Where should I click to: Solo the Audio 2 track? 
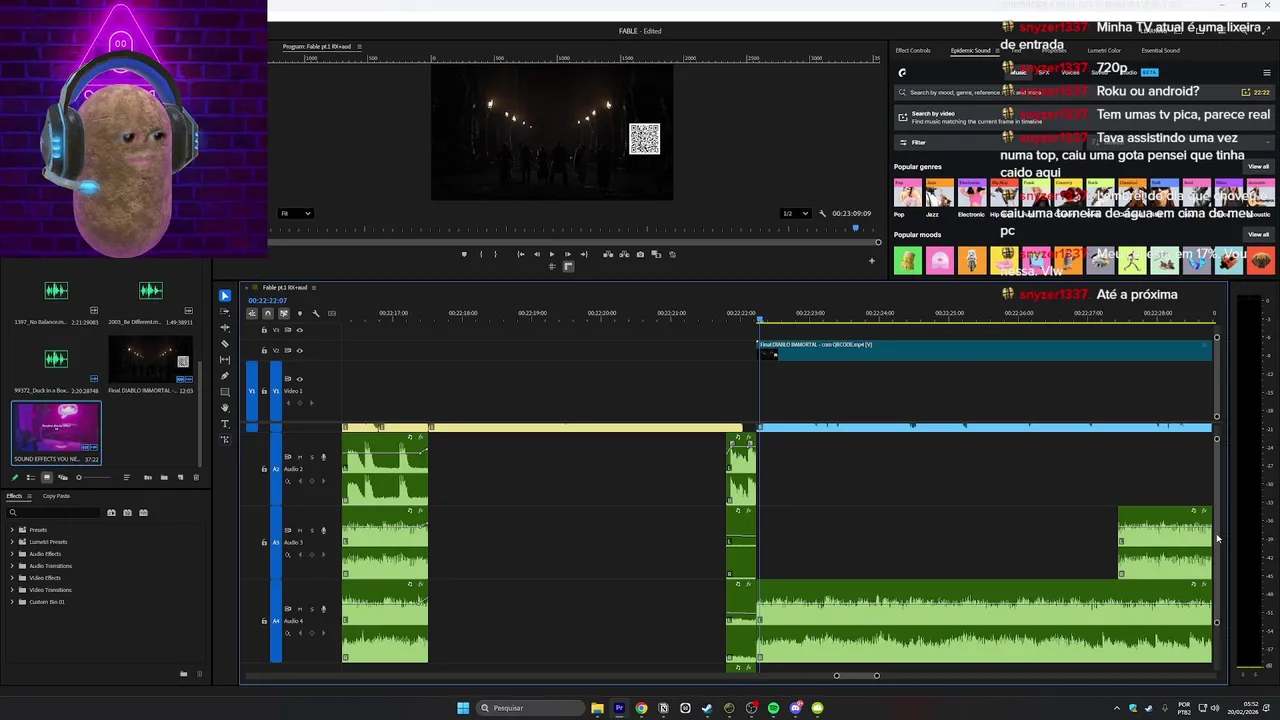(311, 457)
